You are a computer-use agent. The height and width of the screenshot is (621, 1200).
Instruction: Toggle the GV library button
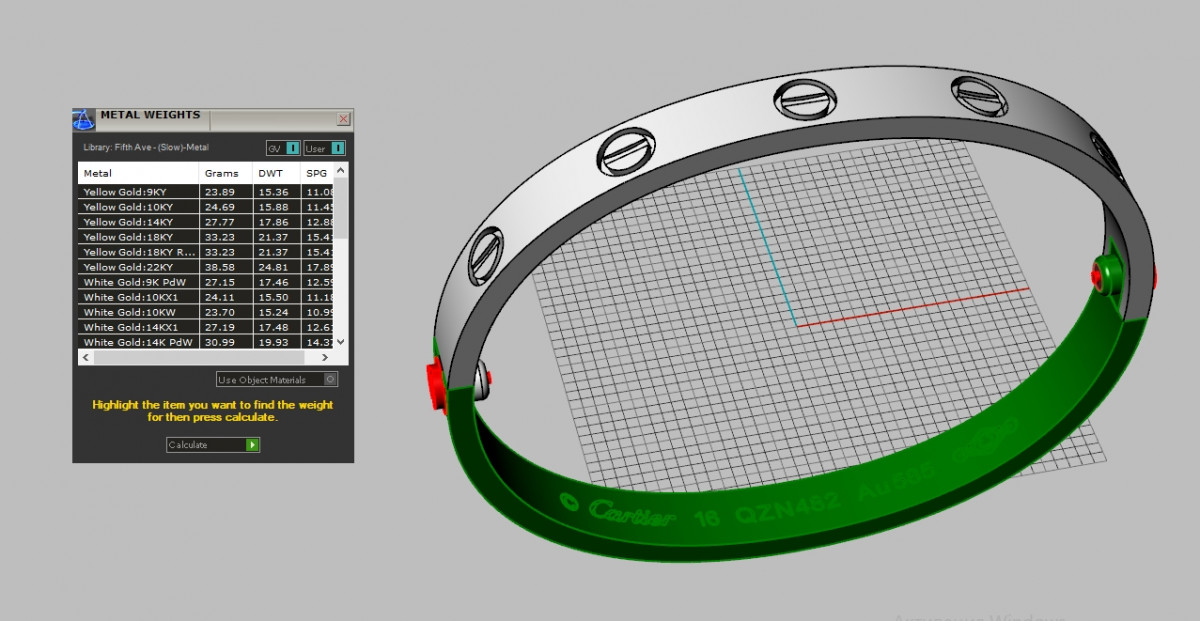[283, 148]
